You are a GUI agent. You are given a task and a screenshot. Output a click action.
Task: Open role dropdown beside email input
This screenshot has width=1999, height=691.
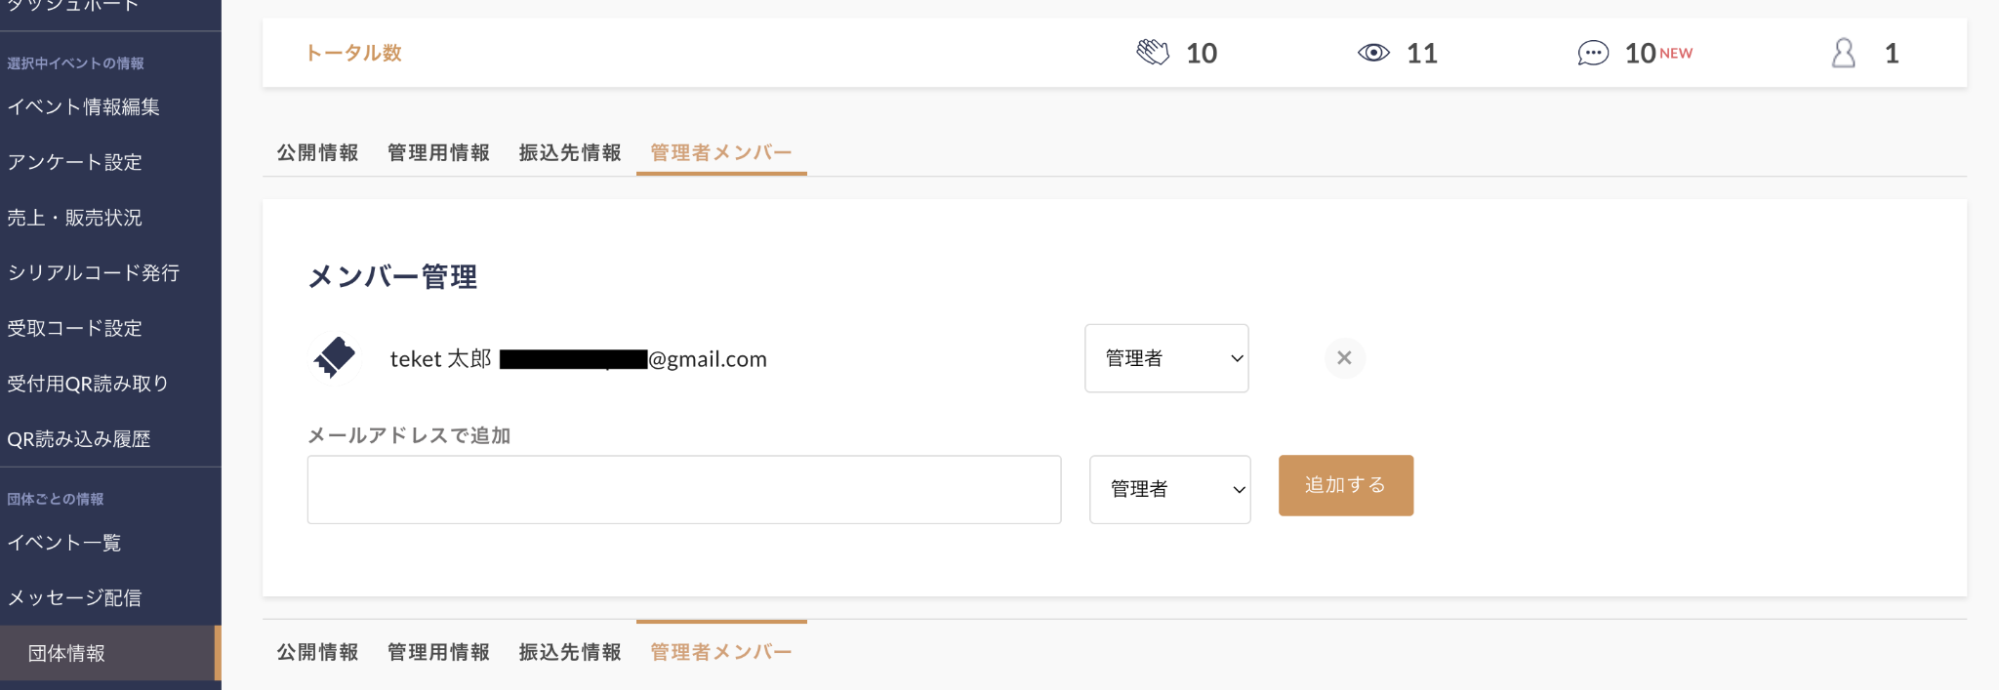(1170, 489)
